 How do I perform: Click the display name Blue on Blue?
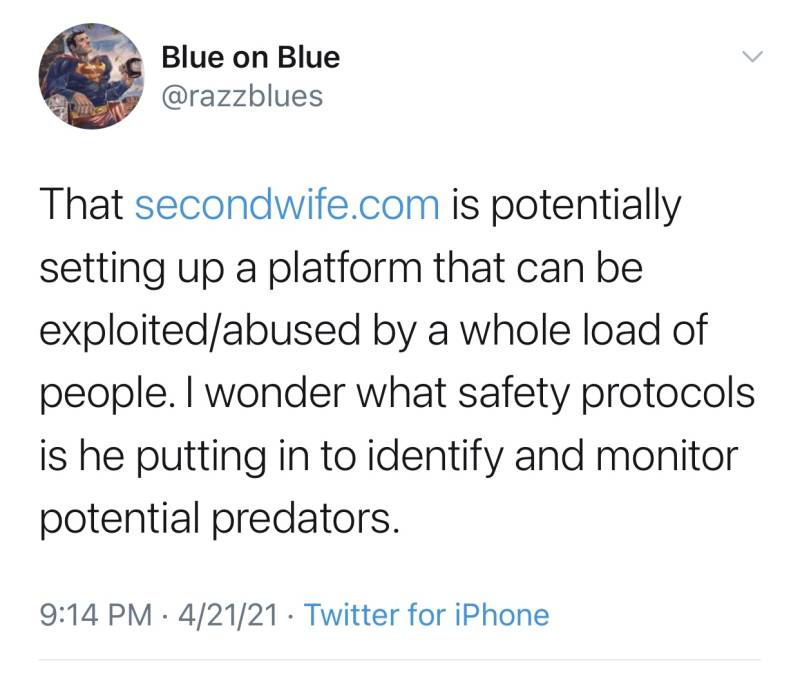[250, 58]
